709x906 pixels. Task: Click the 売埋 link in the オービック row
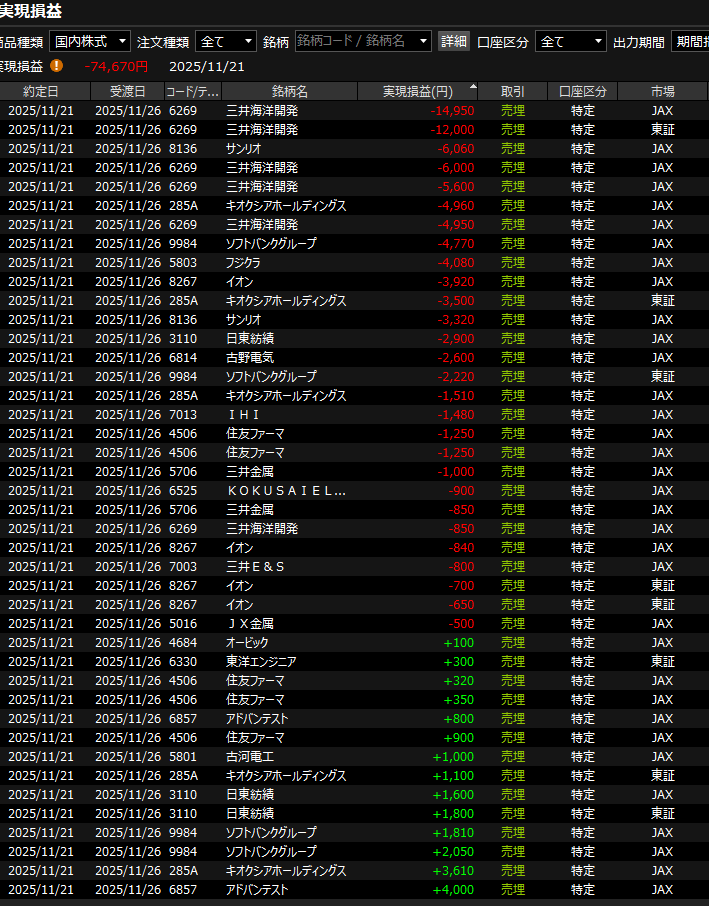[x=512, y=642]
